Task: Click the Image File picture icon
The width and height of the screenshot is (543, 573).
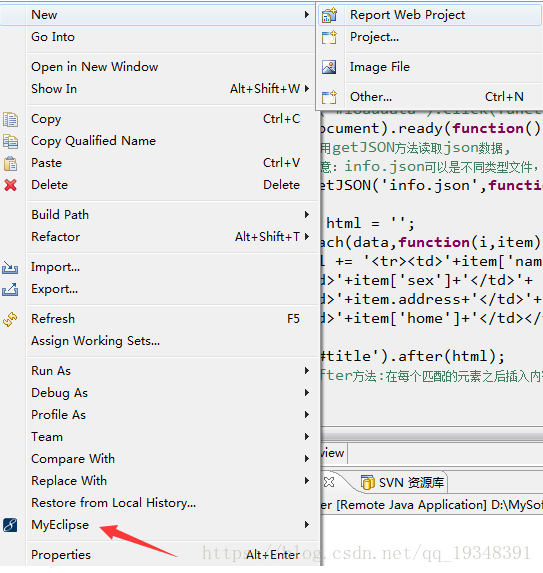Action: click(x=329, y=67)
